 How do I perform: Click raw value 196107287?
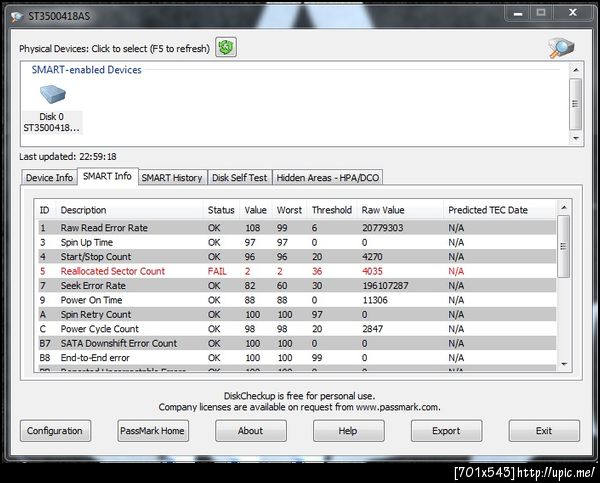click(385, 286)
